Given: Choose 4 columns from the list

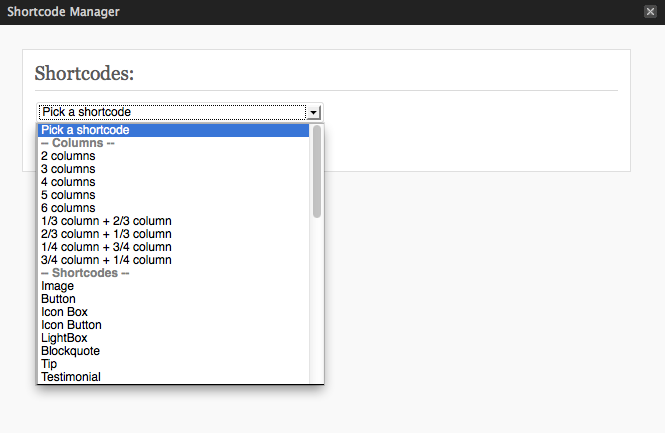Looking at the screenshot, I should tap(173, 182).
